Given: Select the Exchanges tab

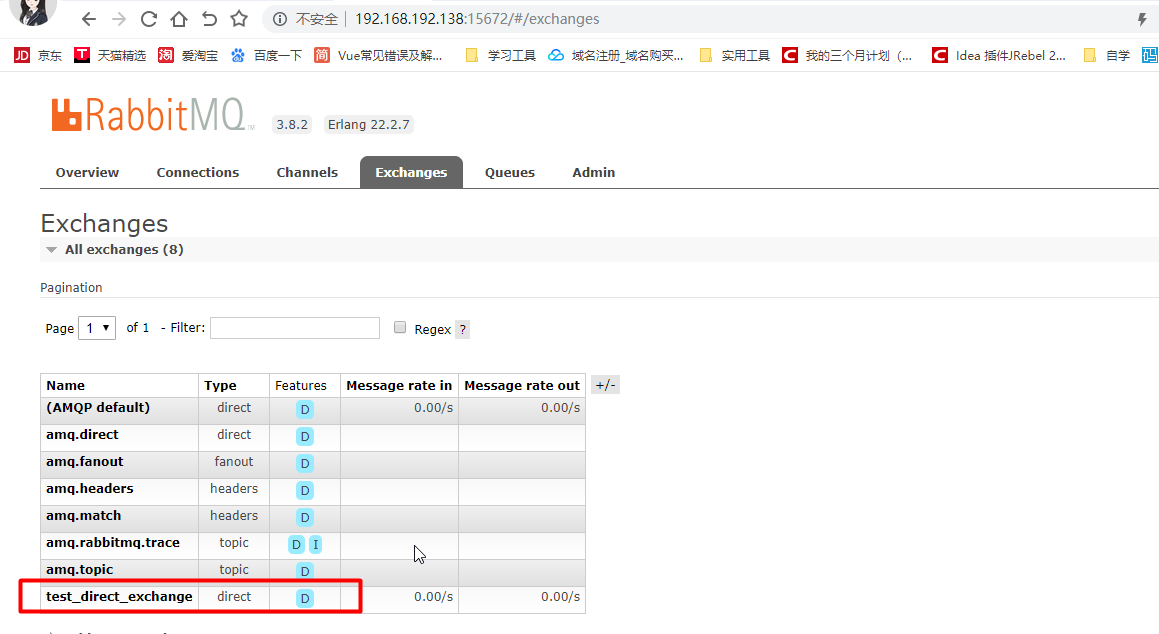Looking at the screenshot, I should [411, 172].
